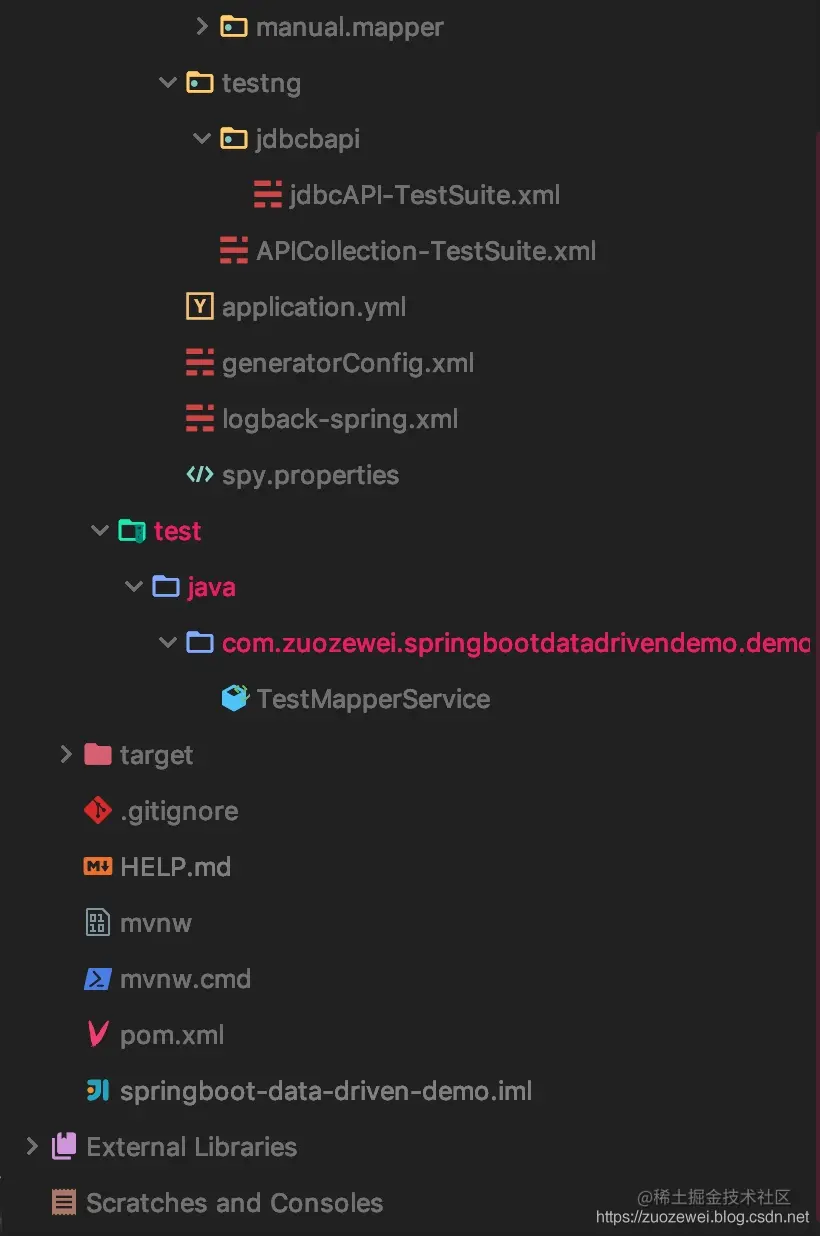The height and width of the screenshot is (1236, 820).
Task: Click the binary file icon beside mvnw
Action: (98, 922)
